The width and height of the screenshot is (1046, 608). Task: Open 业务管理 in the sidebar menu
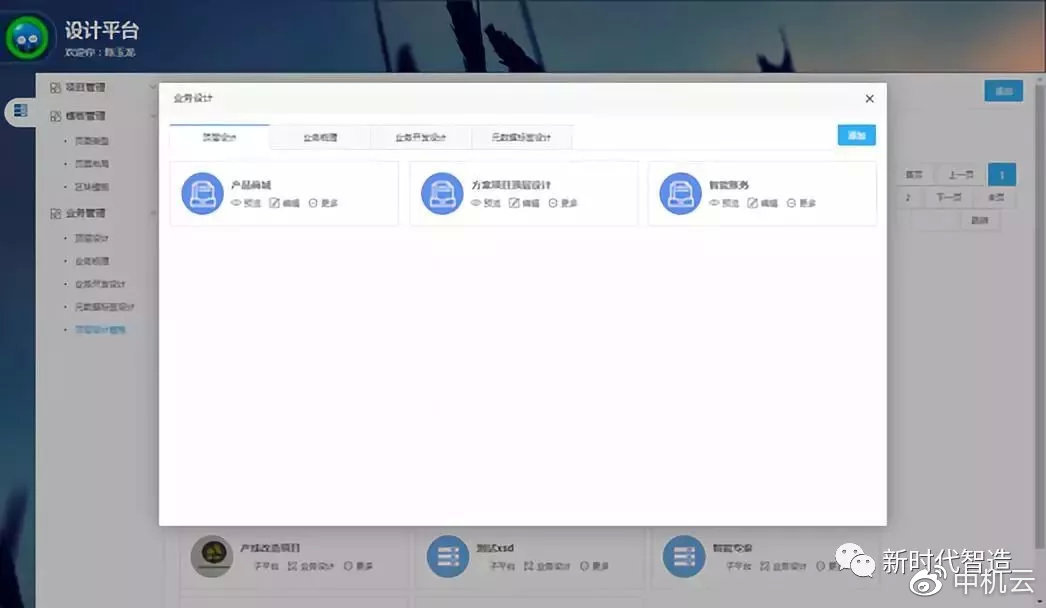(x=85, y=214)
